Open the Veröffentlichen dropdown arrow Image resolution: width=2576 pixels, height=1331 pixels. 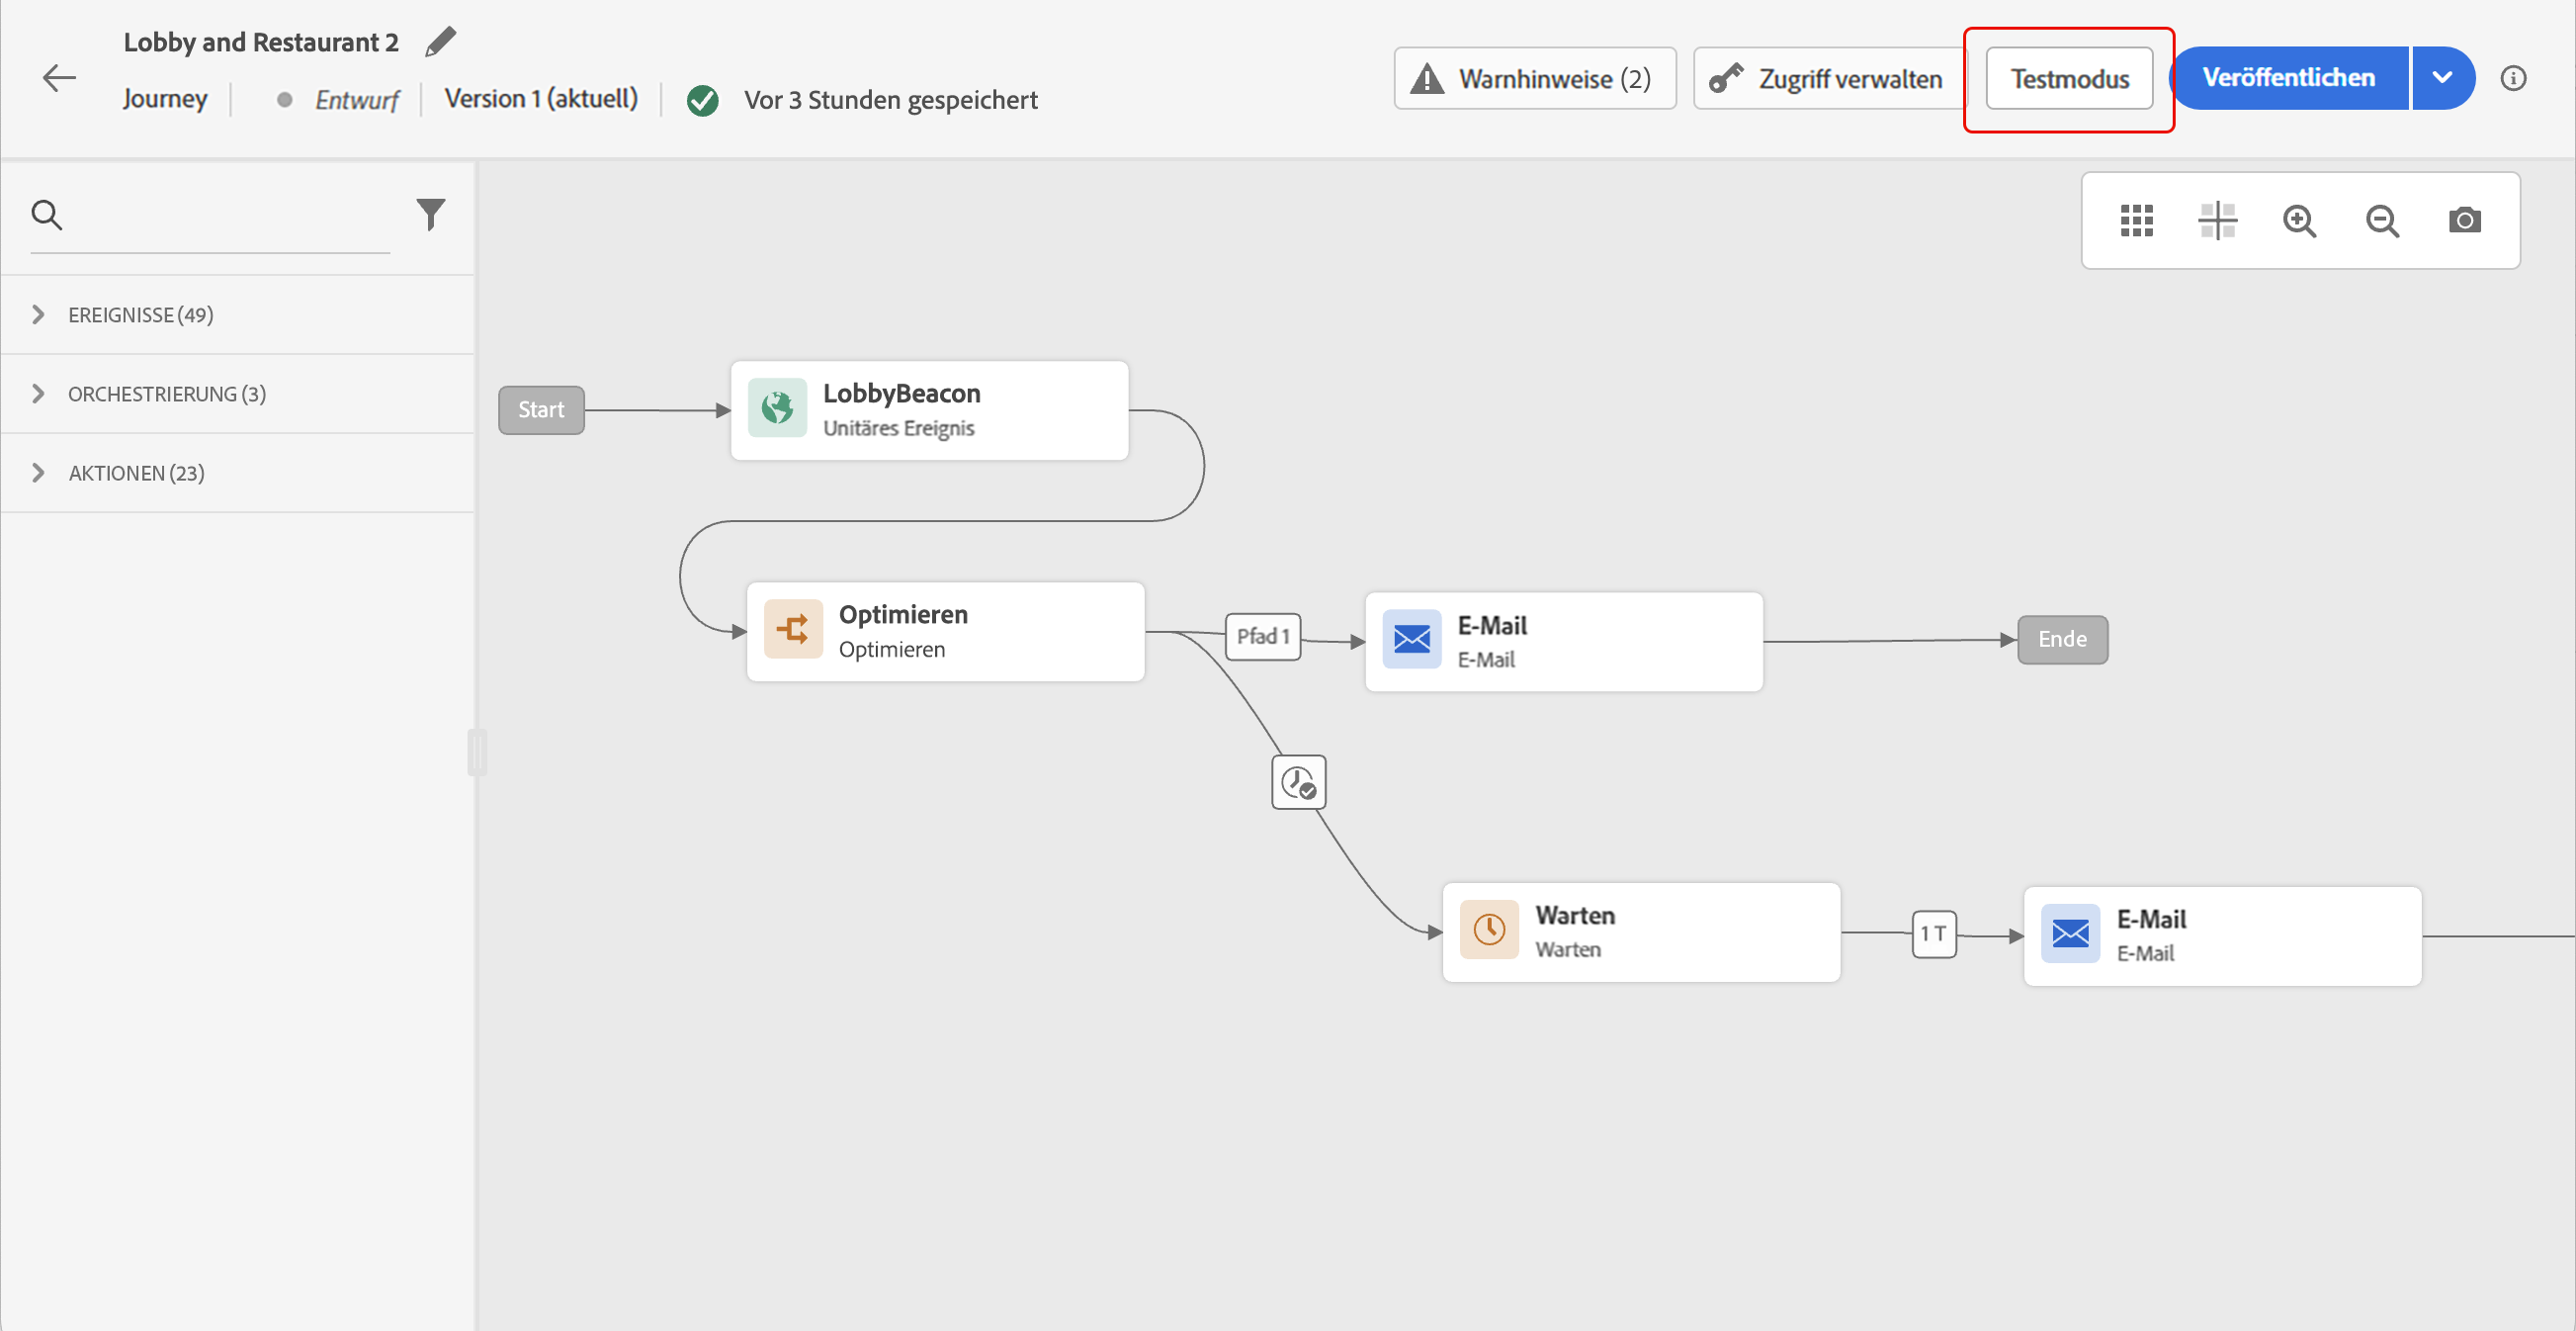click(2442, 78)
